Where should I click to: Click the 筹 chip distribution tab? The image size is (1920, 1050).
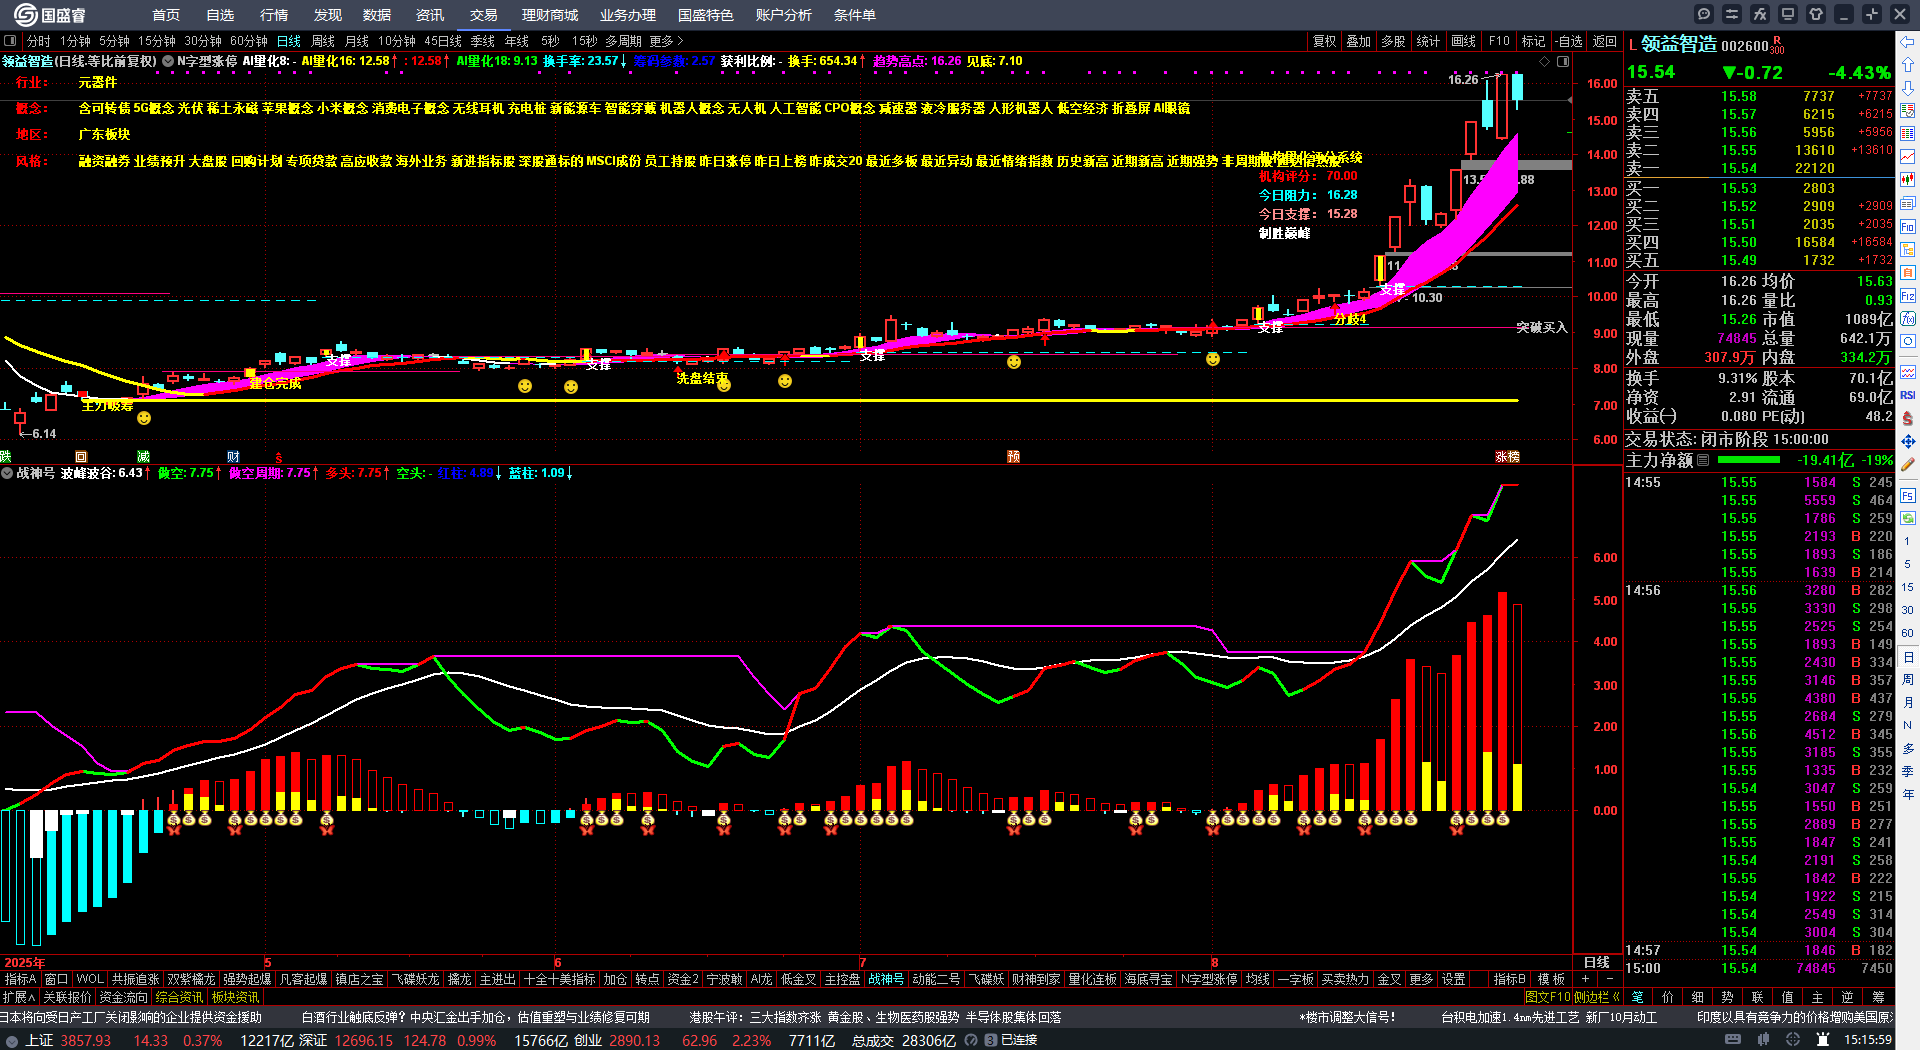point(1878,997)
